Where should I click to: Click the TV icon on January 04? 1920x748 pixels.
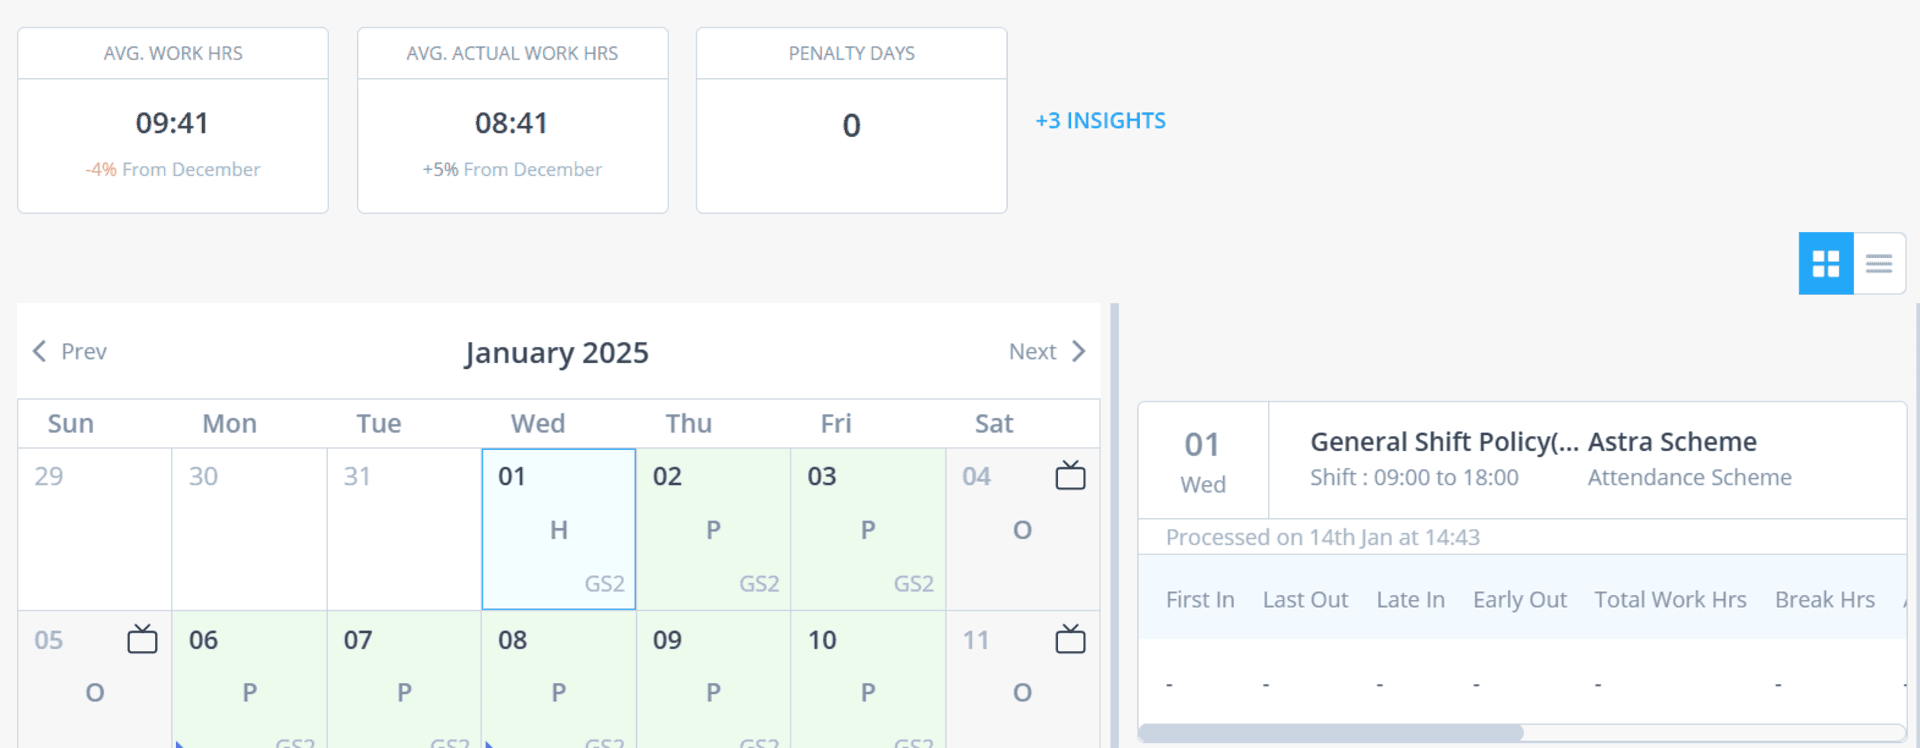coord(1070,475)
